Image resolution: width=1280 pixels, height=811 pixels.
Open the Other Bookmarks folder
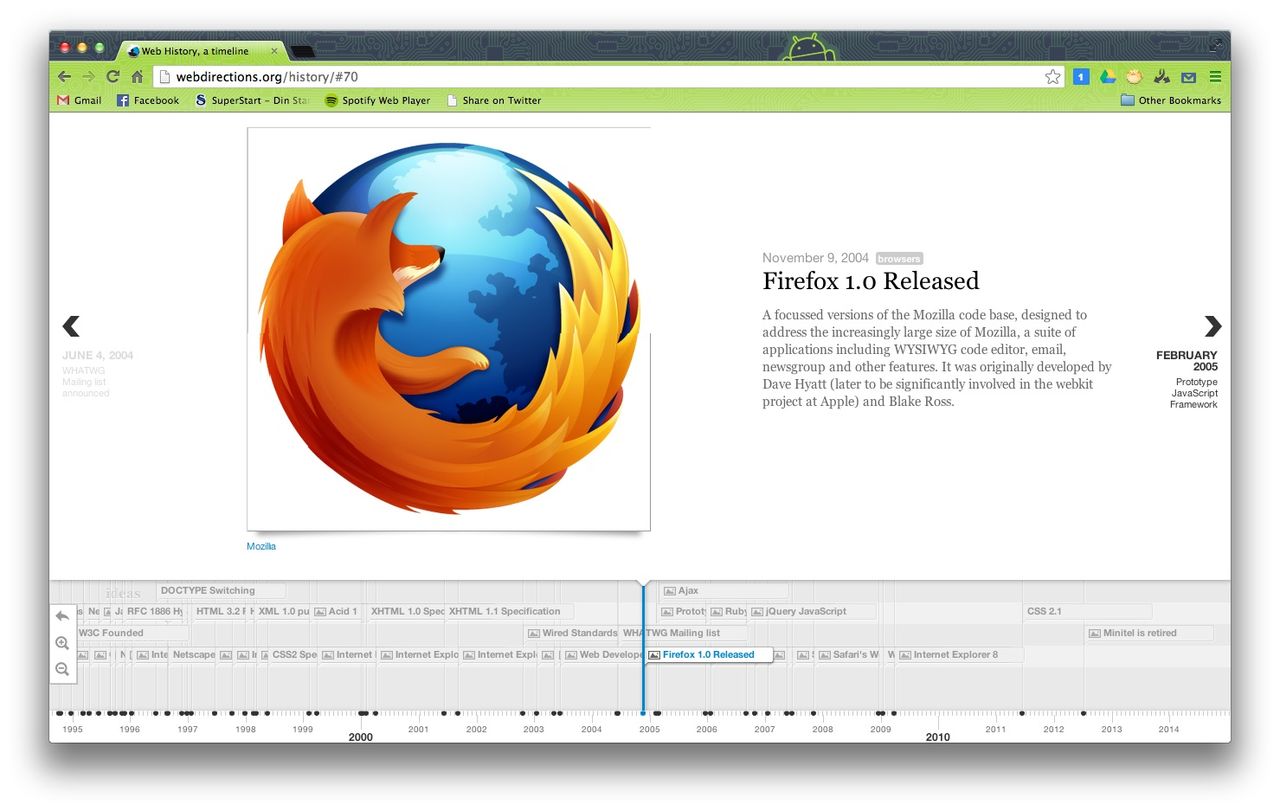(x=1171, y=100)
